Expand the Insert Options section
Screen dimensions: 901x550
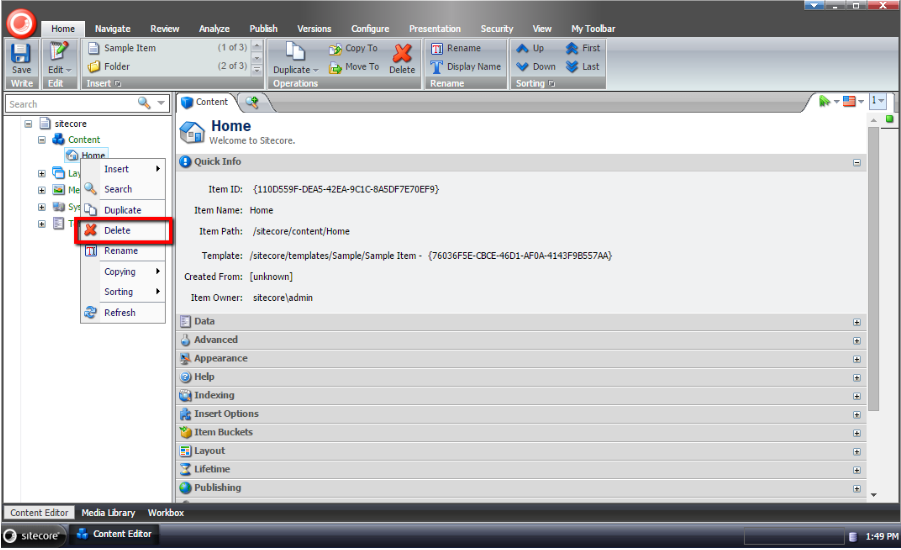857,414
